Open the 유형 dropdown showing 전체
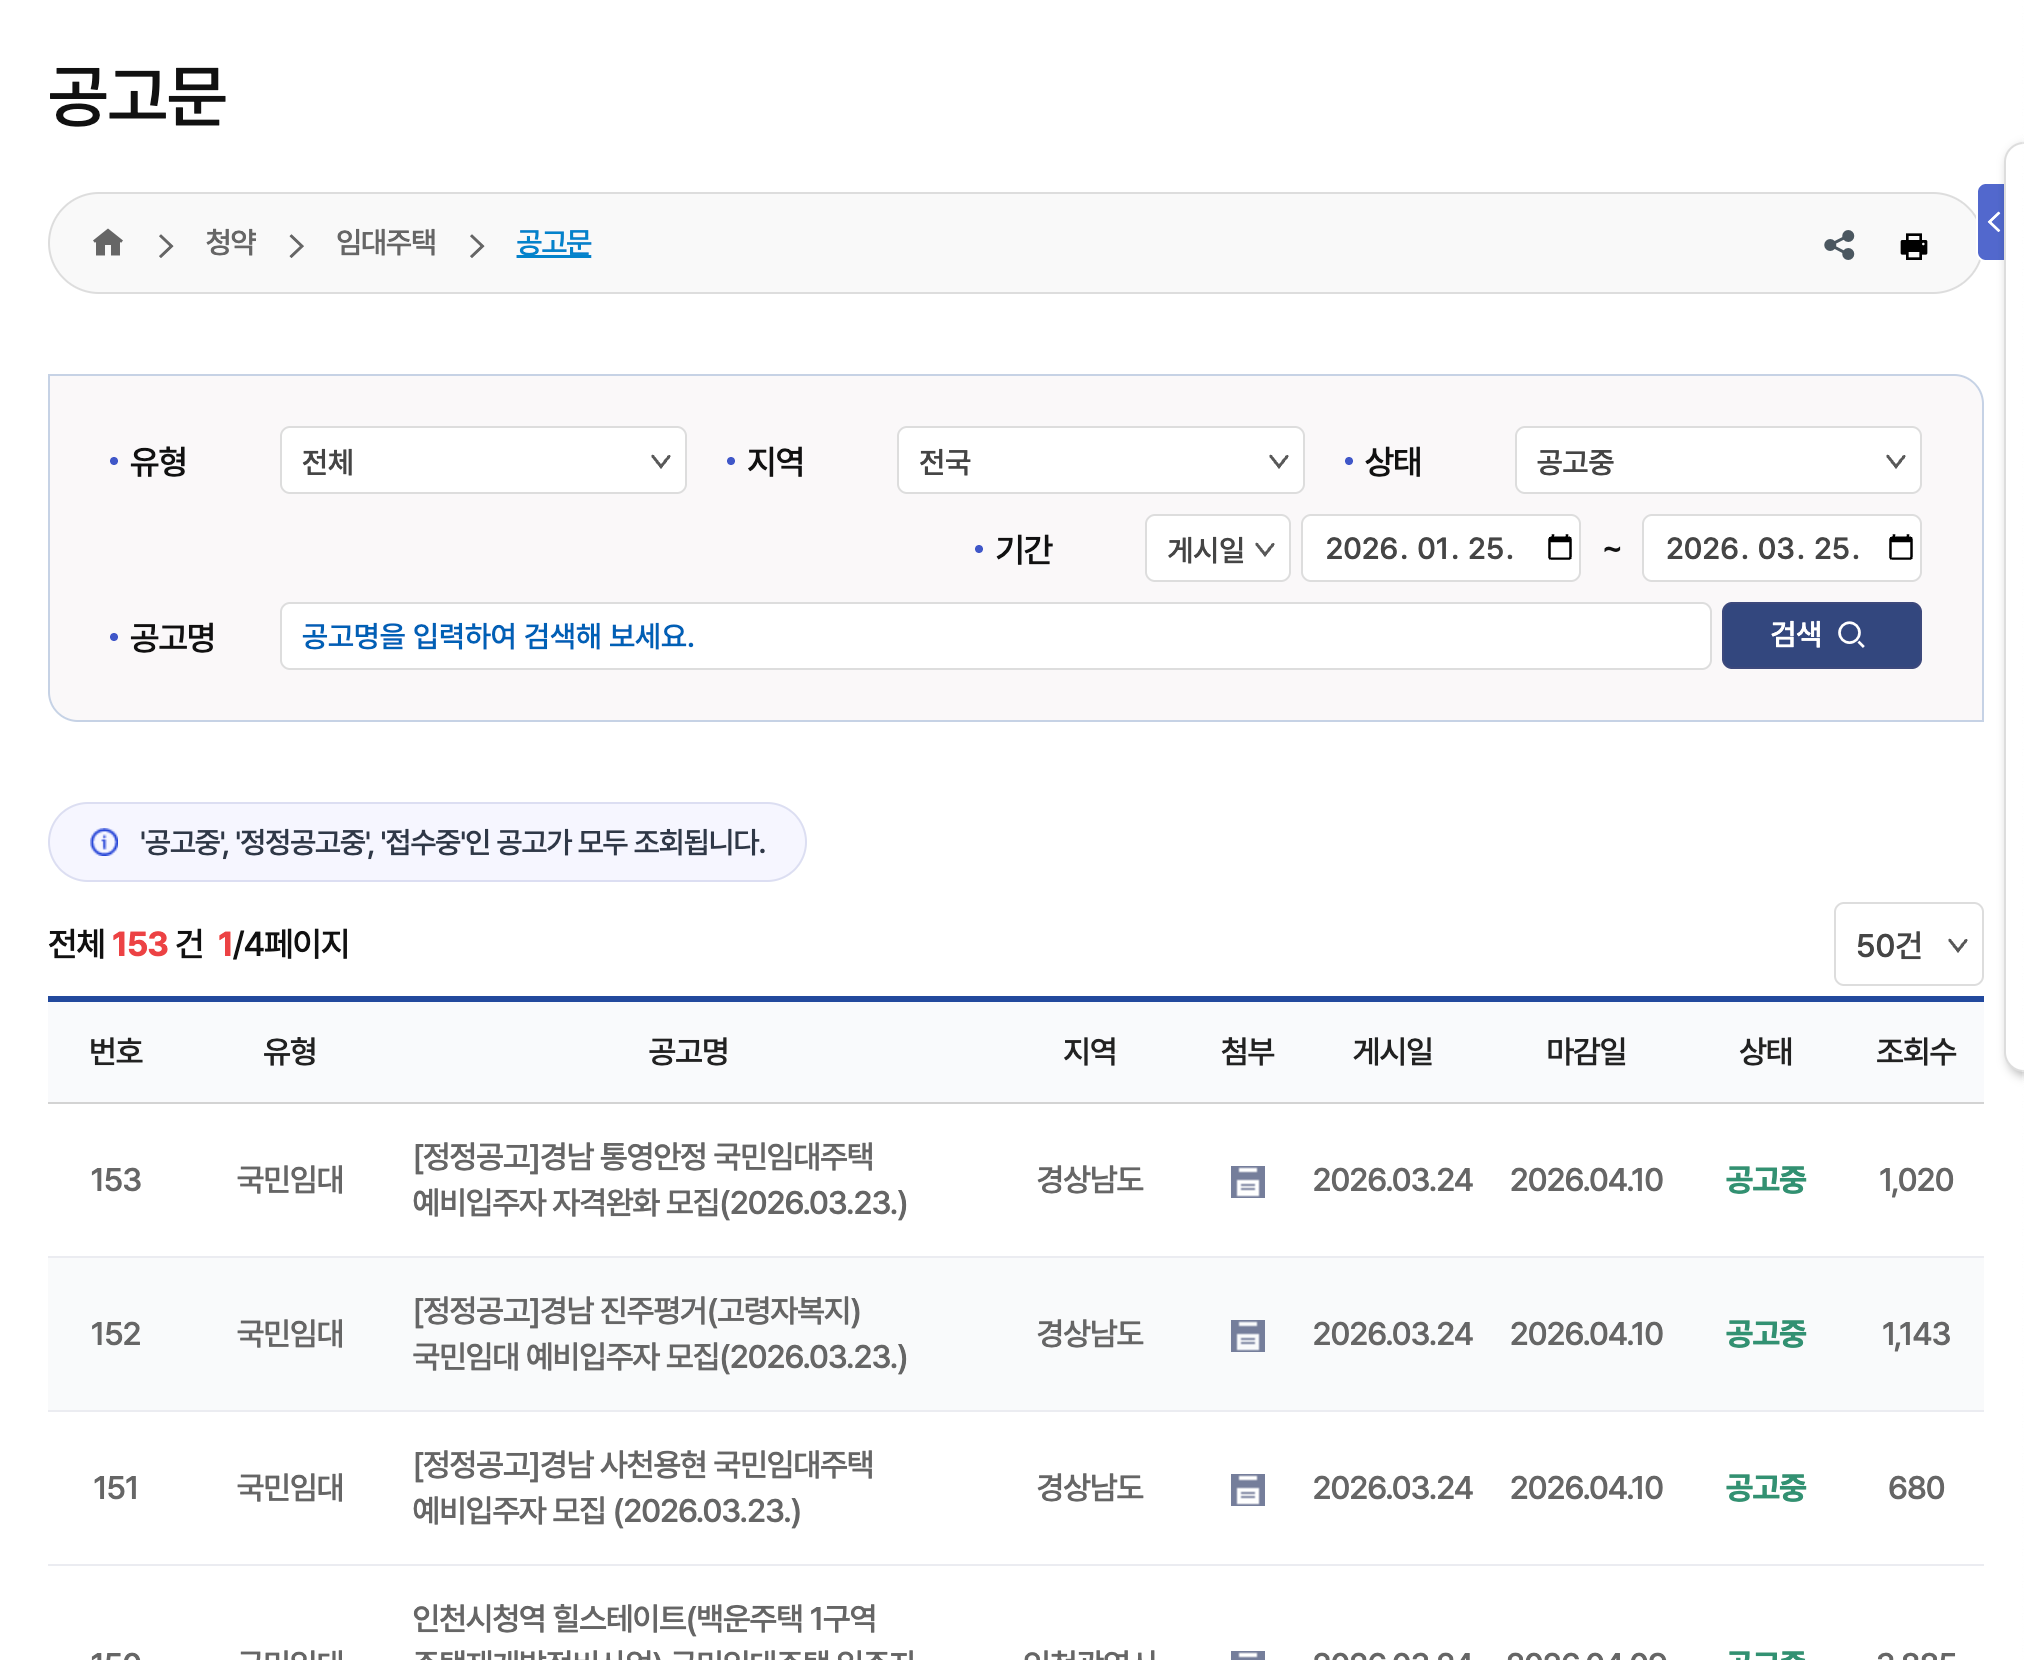The height and width of the screenshot is (1660, 2024). [x=483, y=461]
